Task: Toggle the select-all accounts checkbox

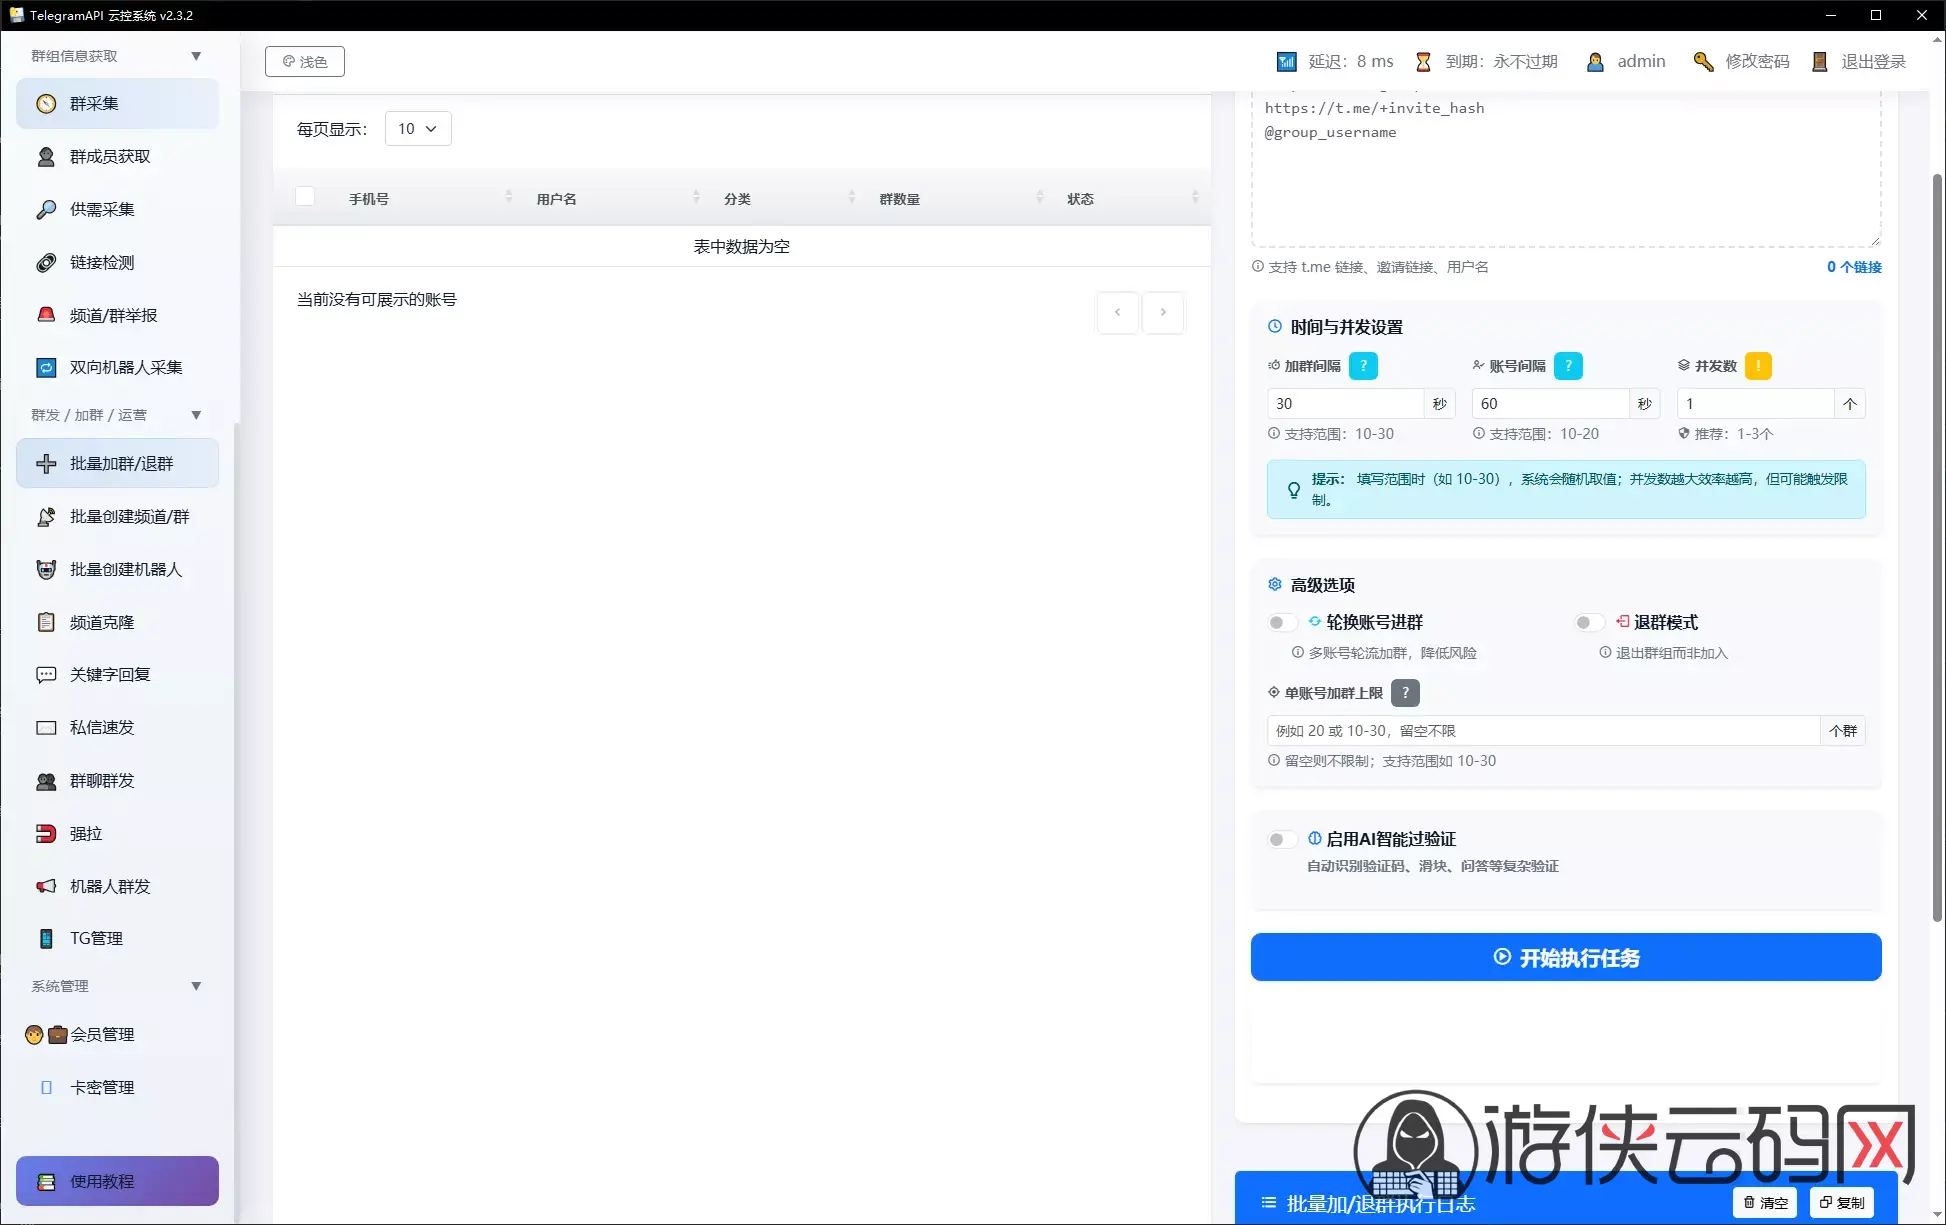Action: tap(305, 197)
